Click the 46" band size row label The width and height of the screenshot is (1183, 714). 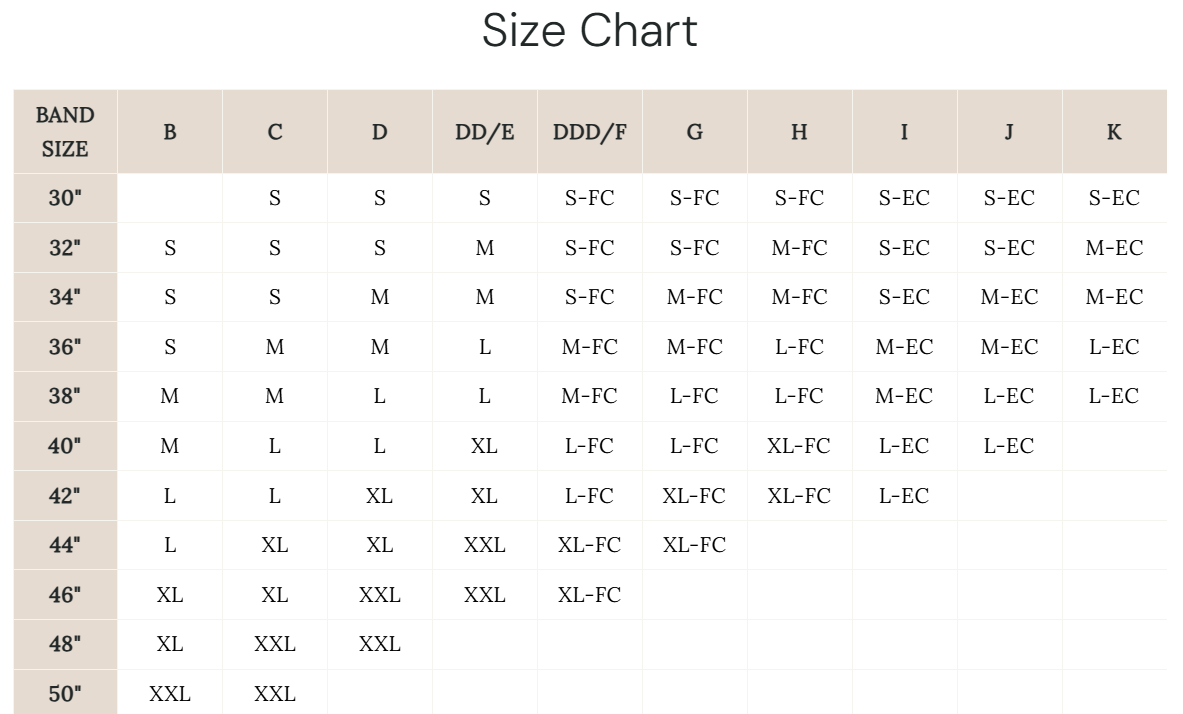(65, 595)
